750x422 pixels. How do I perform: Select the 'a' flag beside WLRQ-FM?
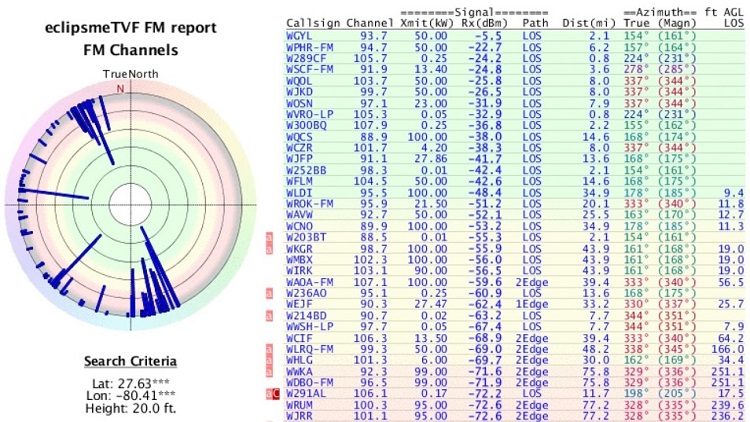(x=268, y=351)
